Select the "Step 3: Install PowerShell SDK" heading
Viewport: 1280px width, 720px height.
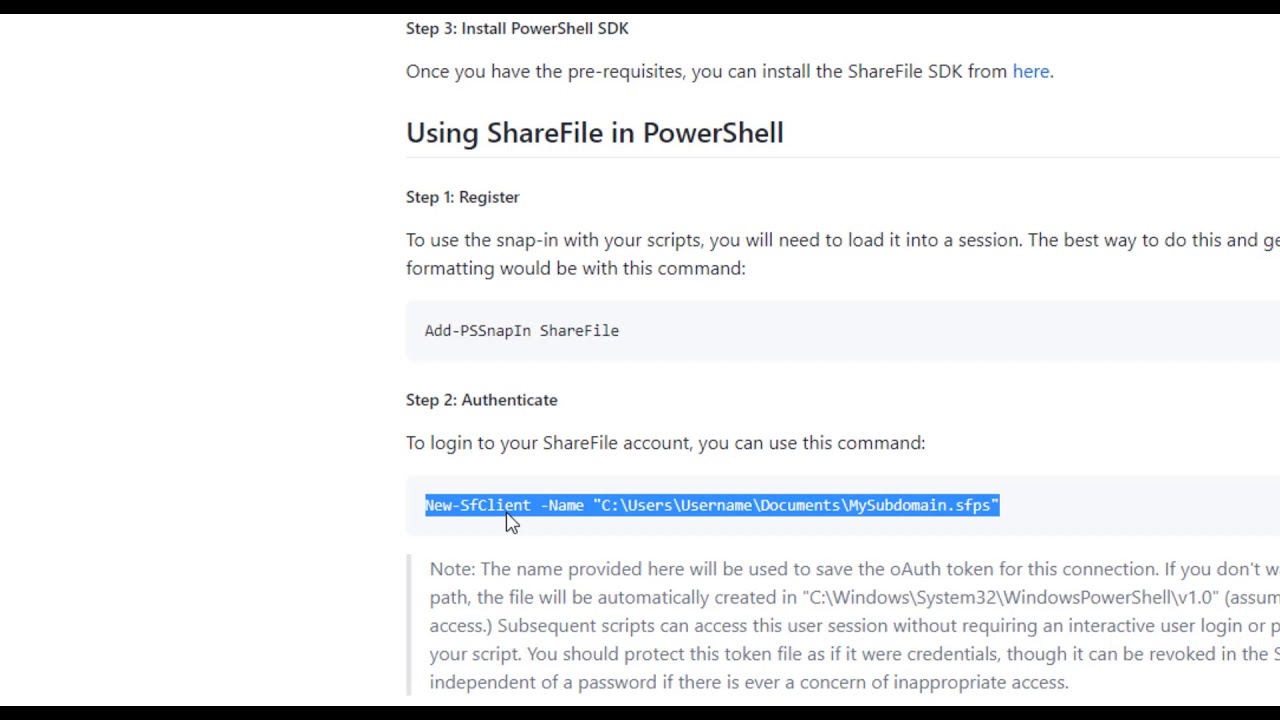517,28
